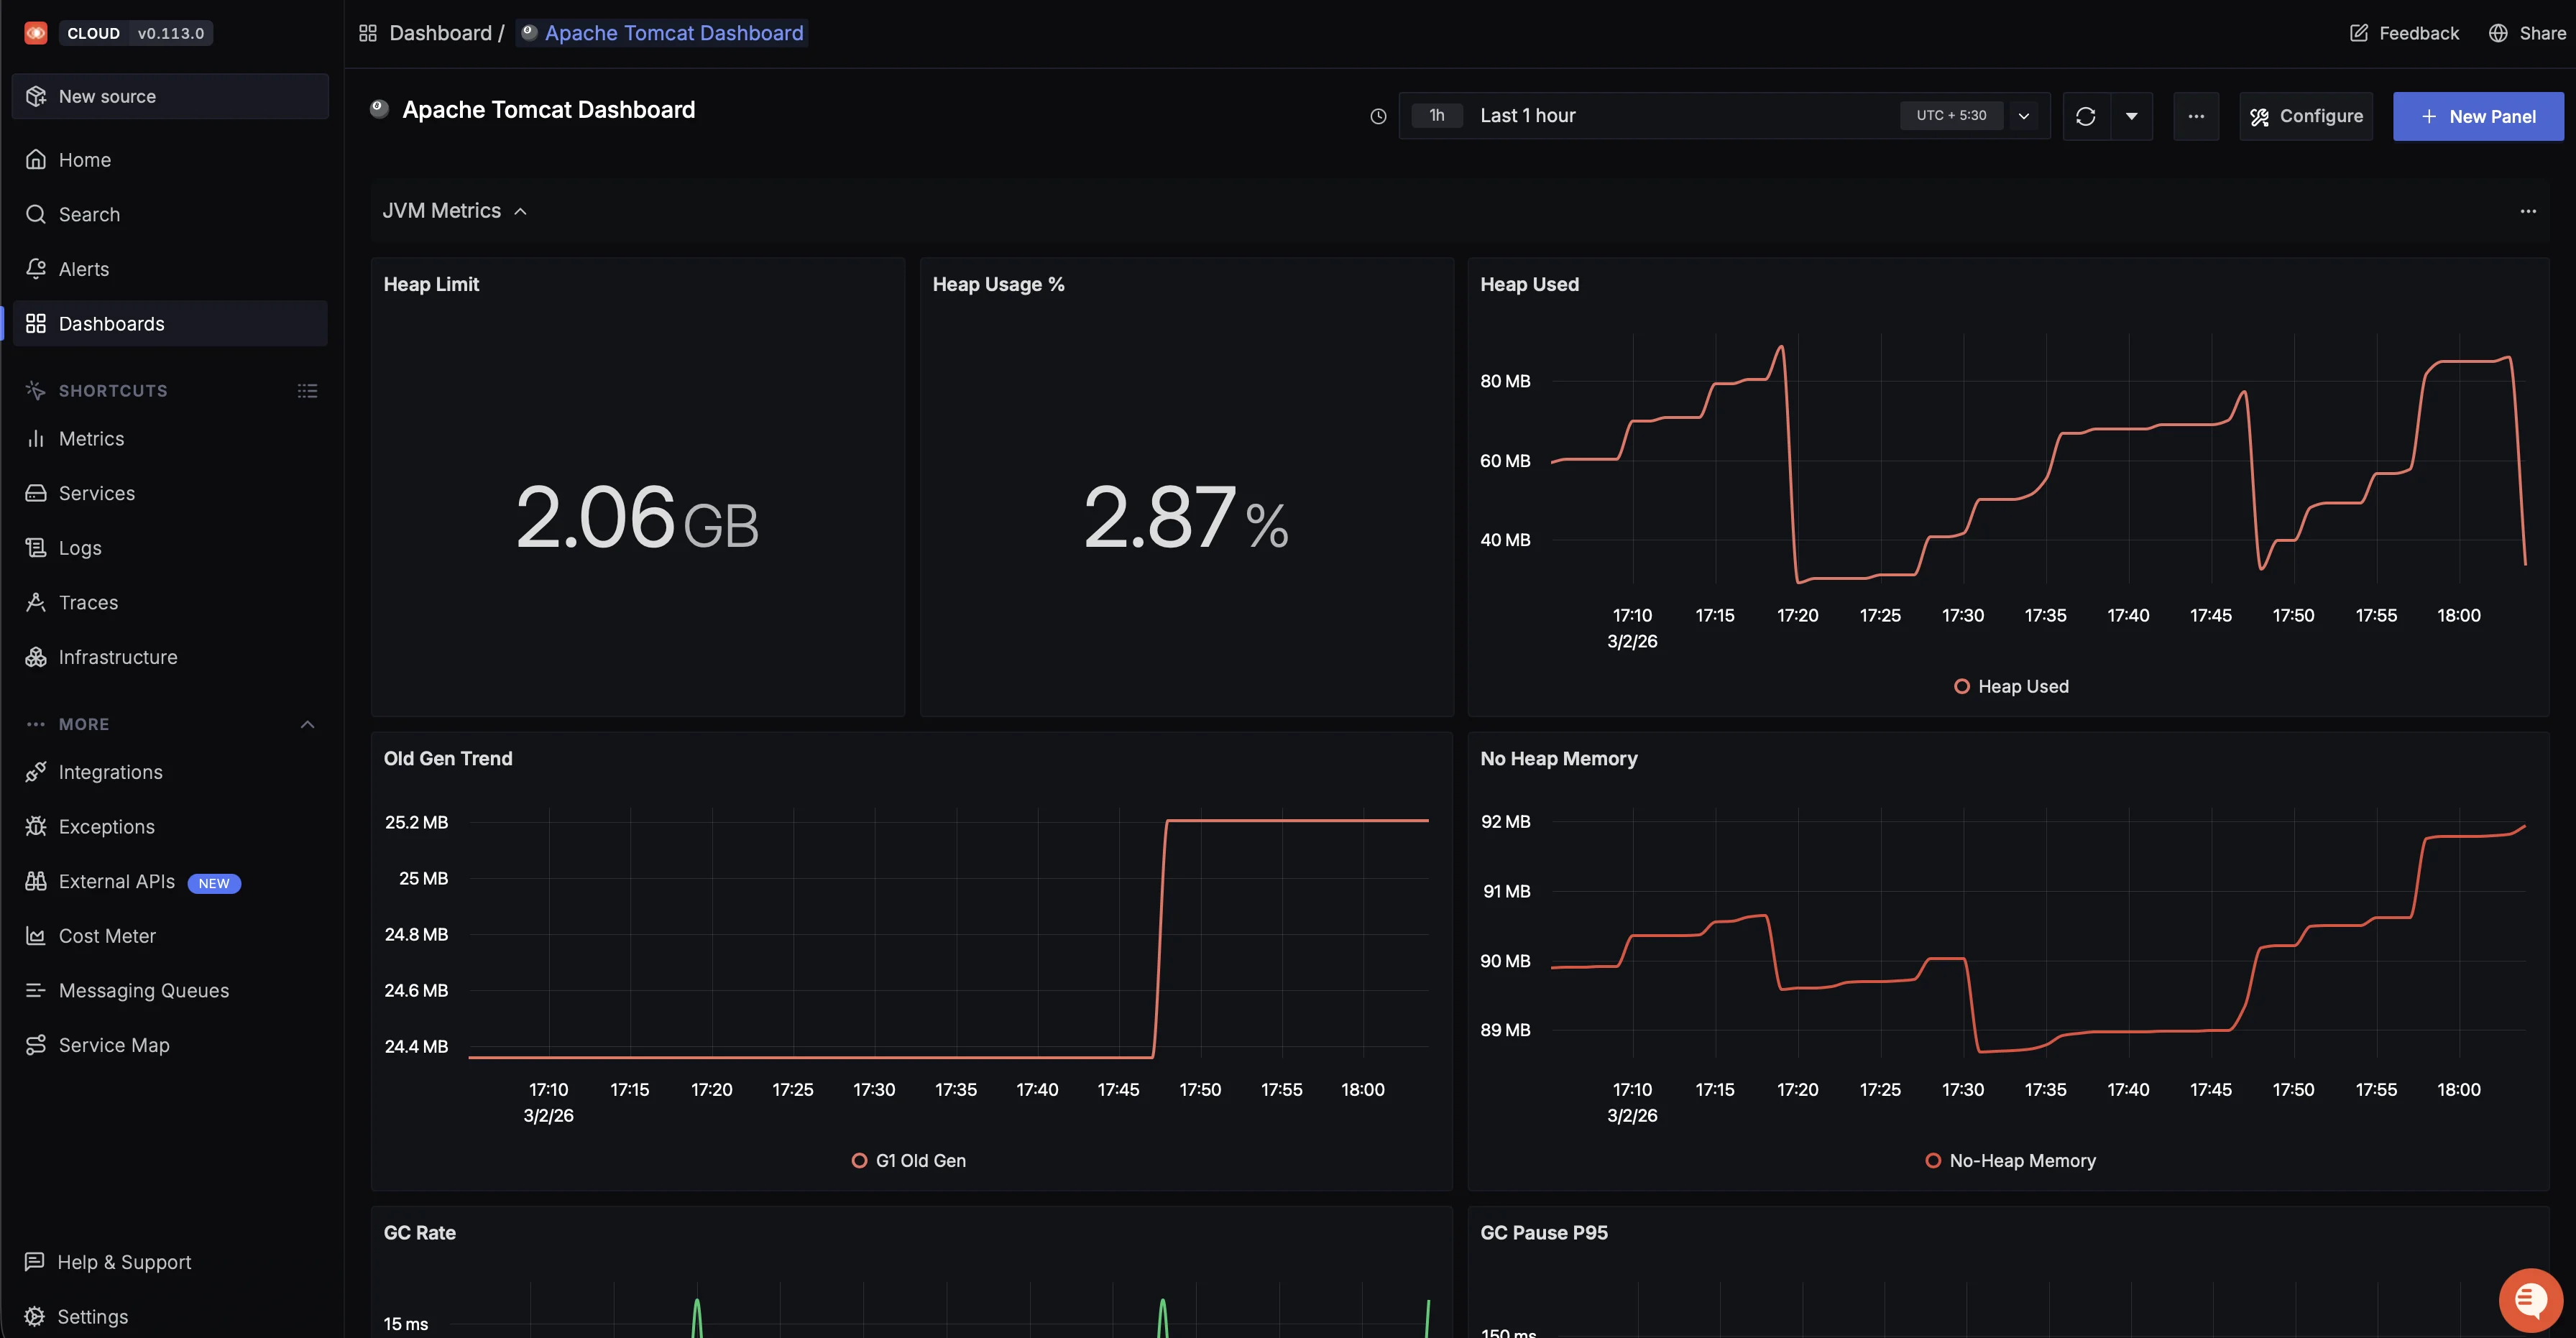Screen dimensions: 2576x1338
Task: Click the Feedback pencil icon
Action: pos(2358,33)
